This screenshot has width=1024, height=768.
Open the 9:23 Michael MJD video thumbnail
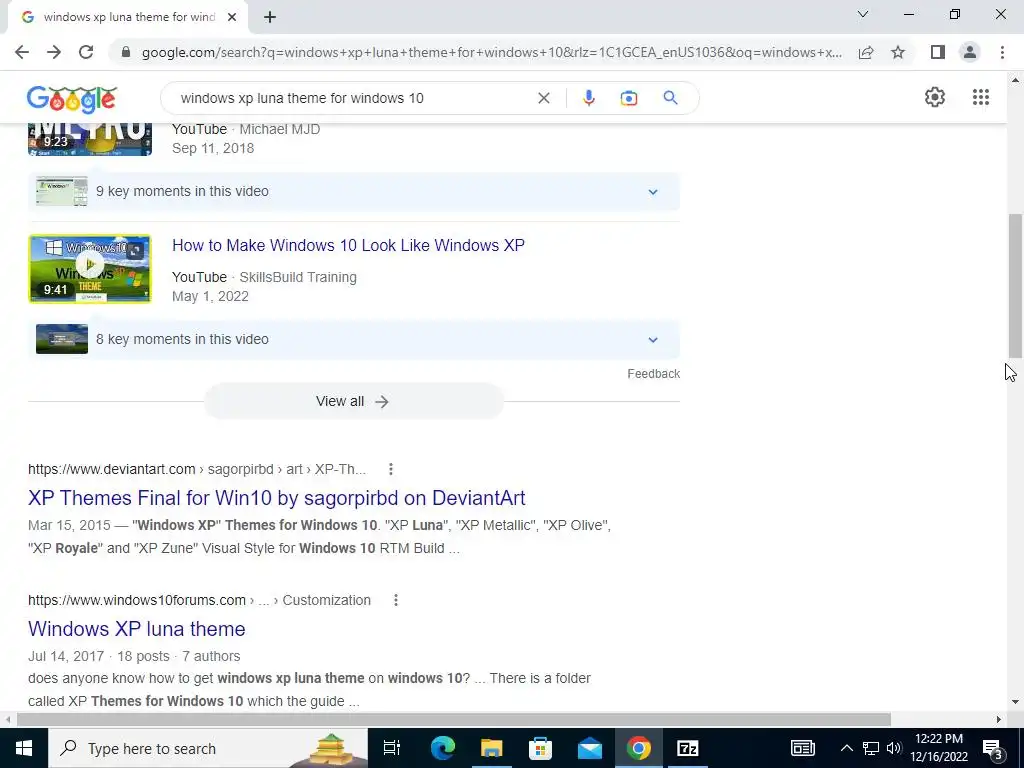(x=89, y=138)
